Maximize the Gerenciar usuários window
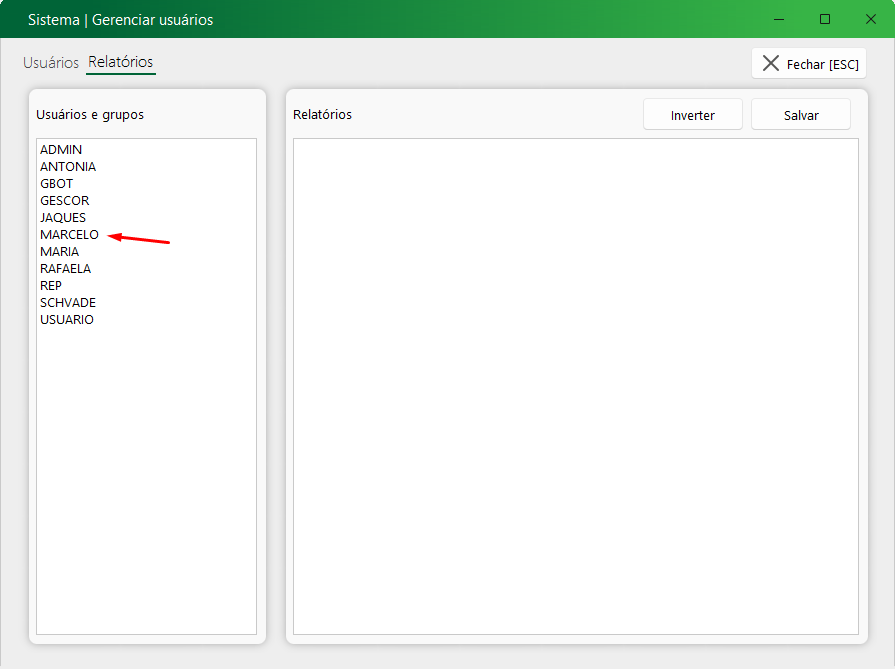Screen dimensions: 895x669 tap(825, 19)
